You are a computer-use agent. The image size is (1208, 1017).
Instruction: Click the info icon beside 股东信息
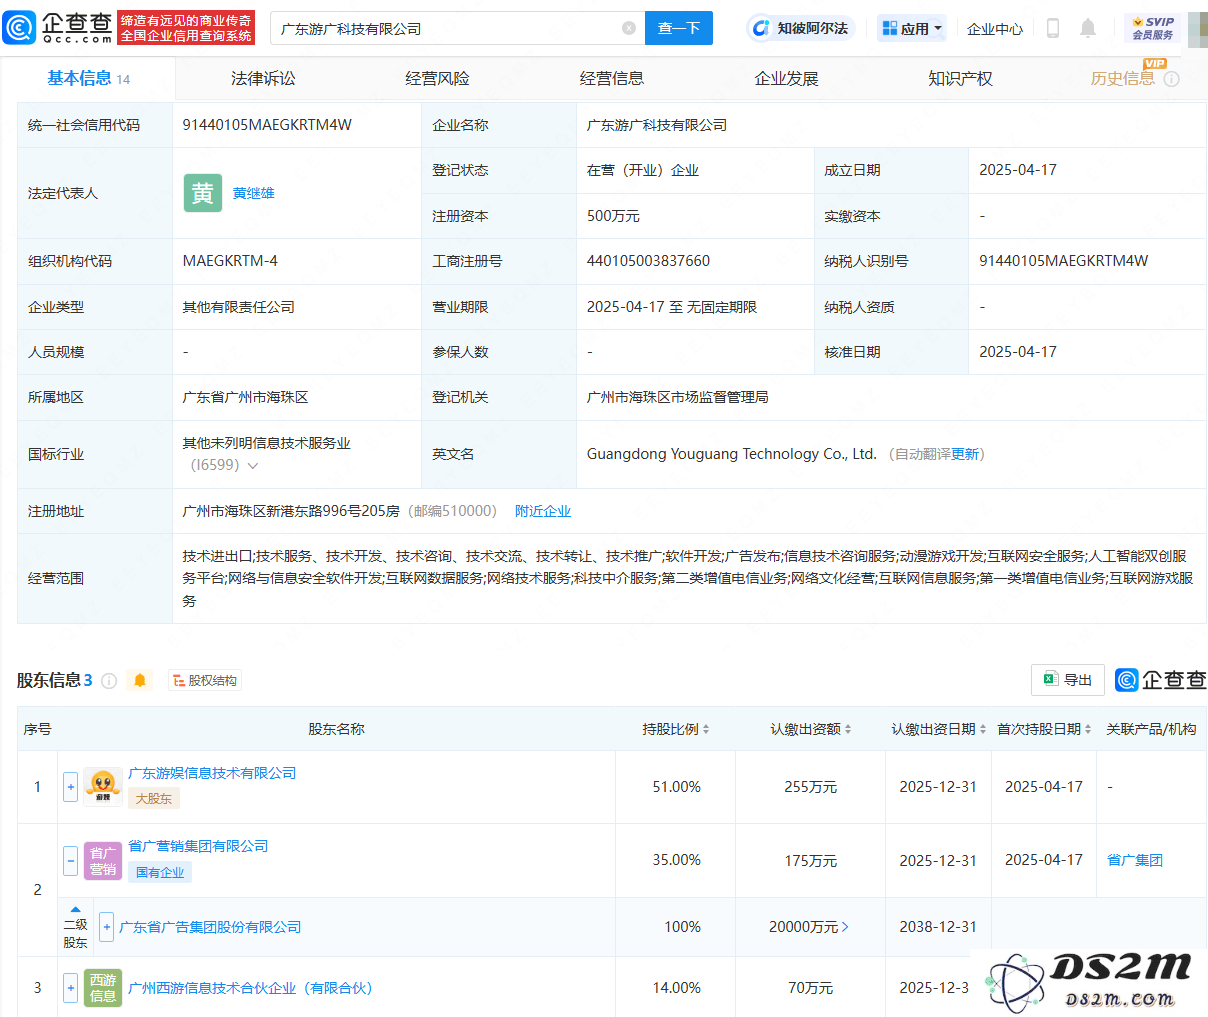tap(109, 681)
